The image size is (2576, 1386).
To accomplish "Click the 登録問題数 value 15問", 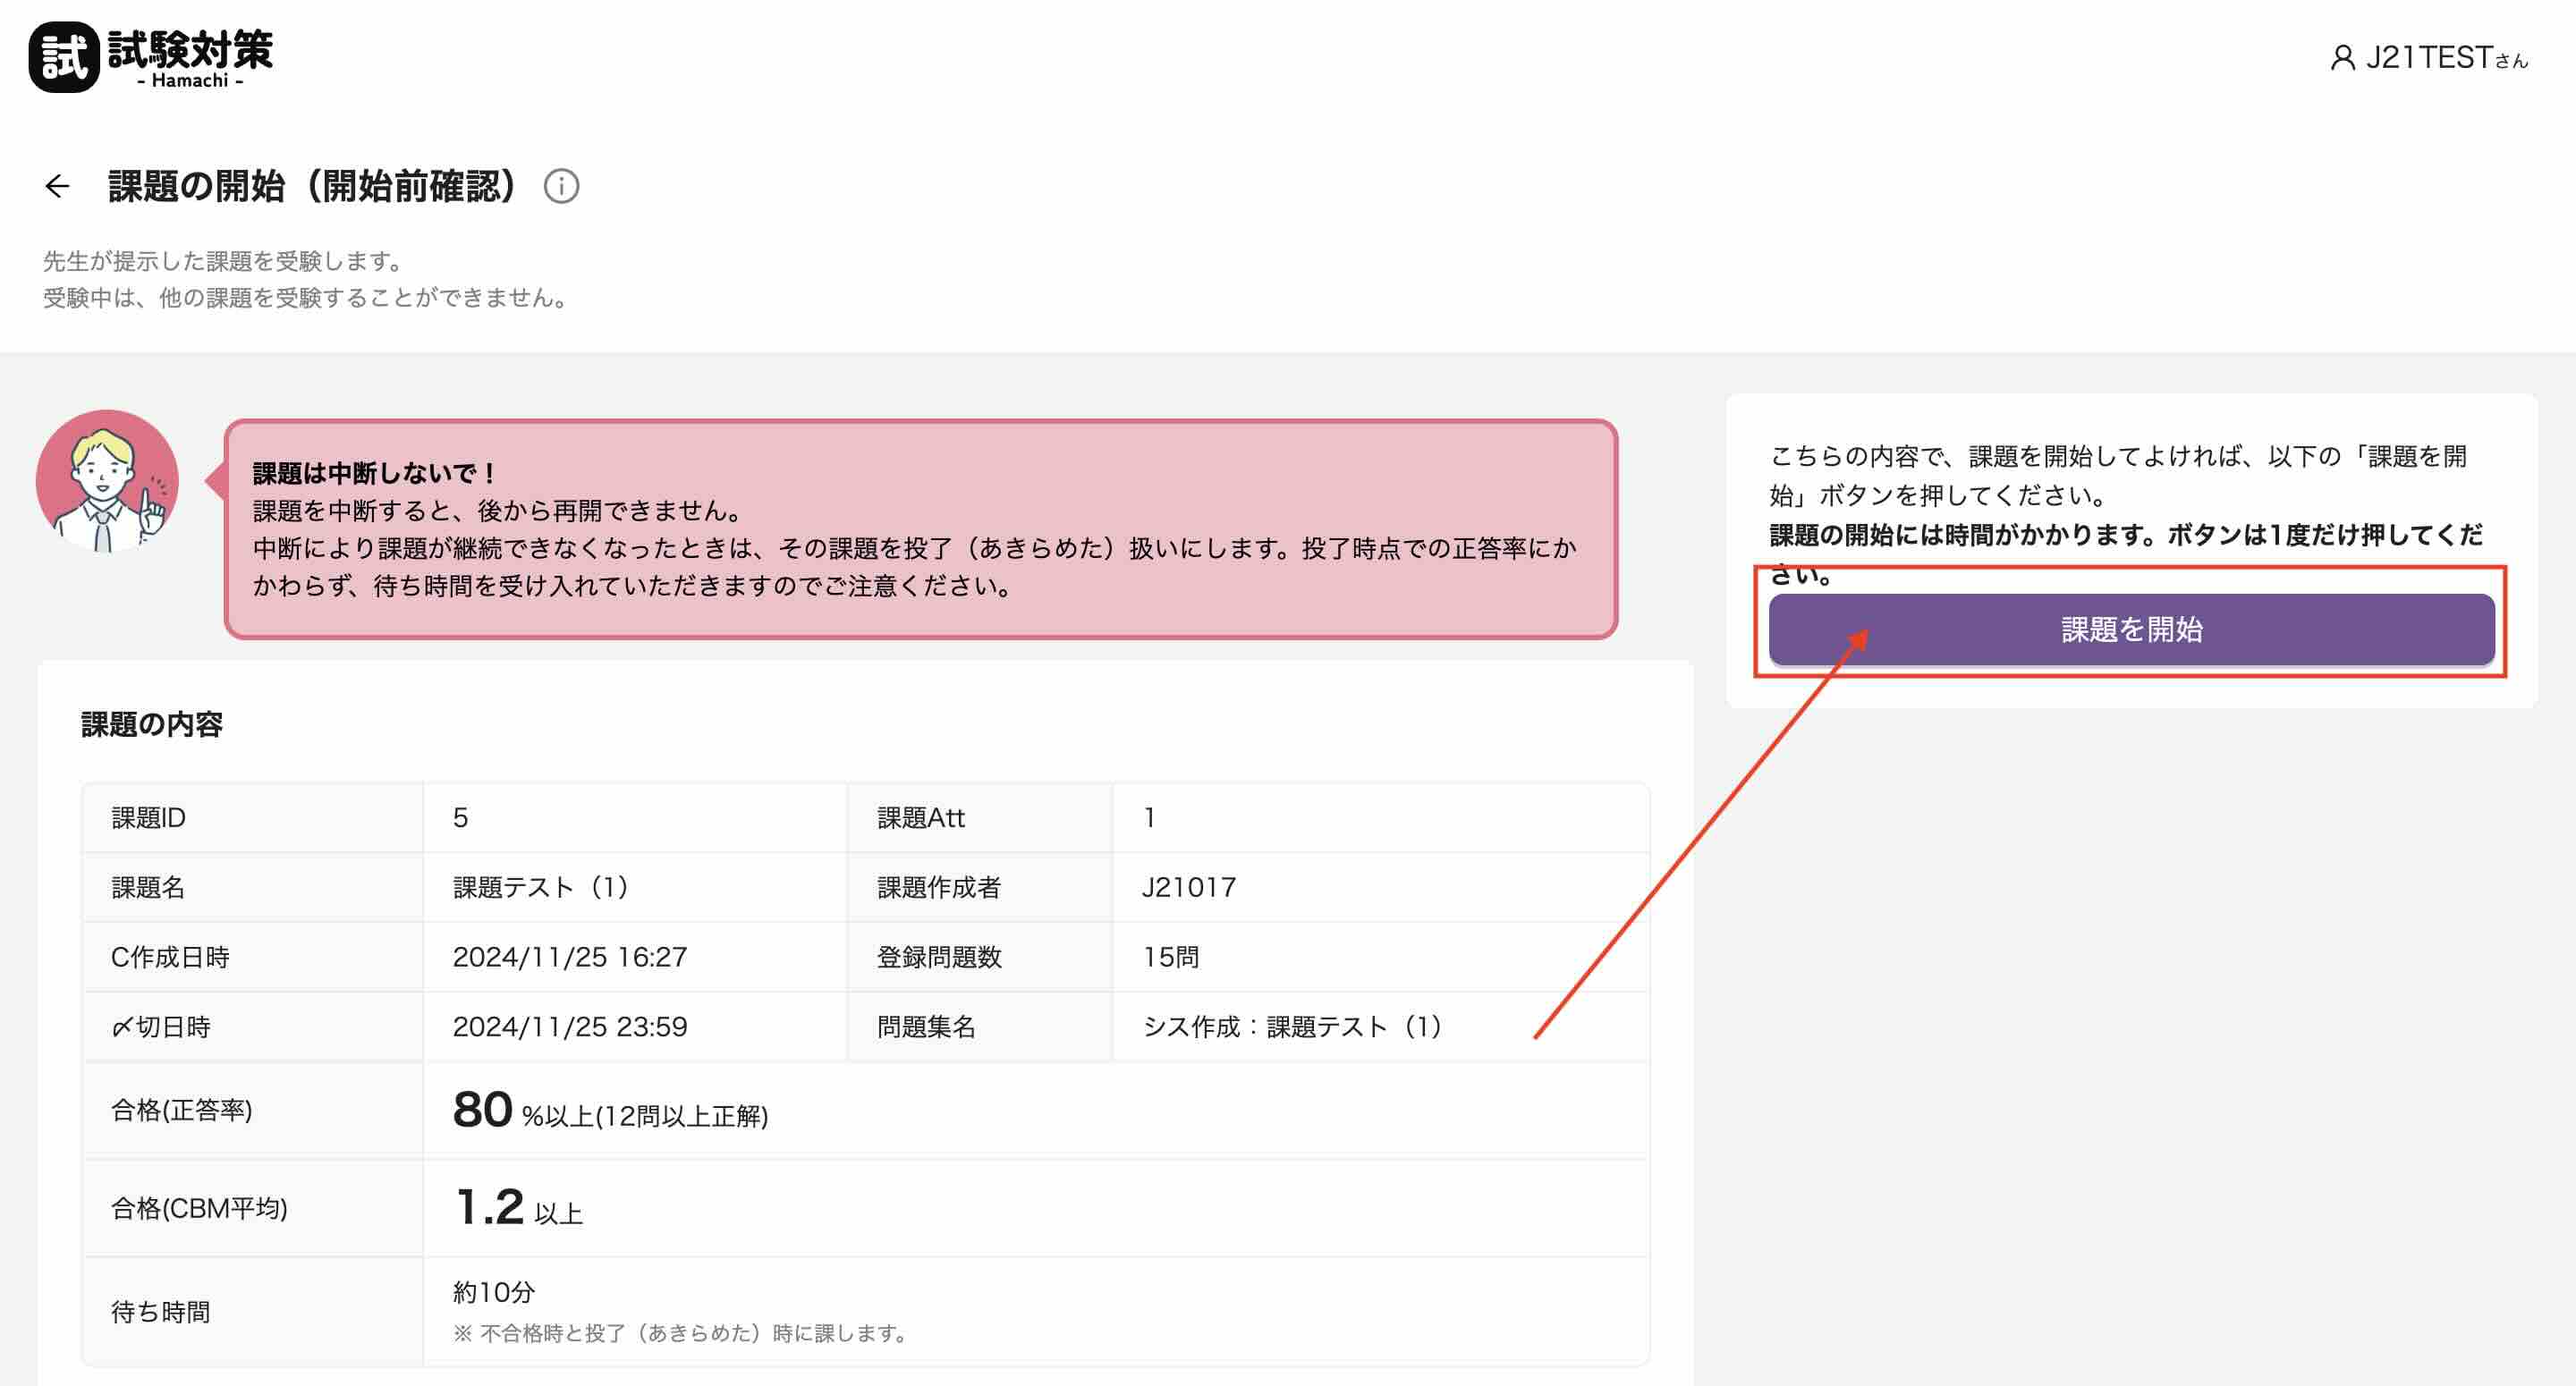I will click(1170, 957).
